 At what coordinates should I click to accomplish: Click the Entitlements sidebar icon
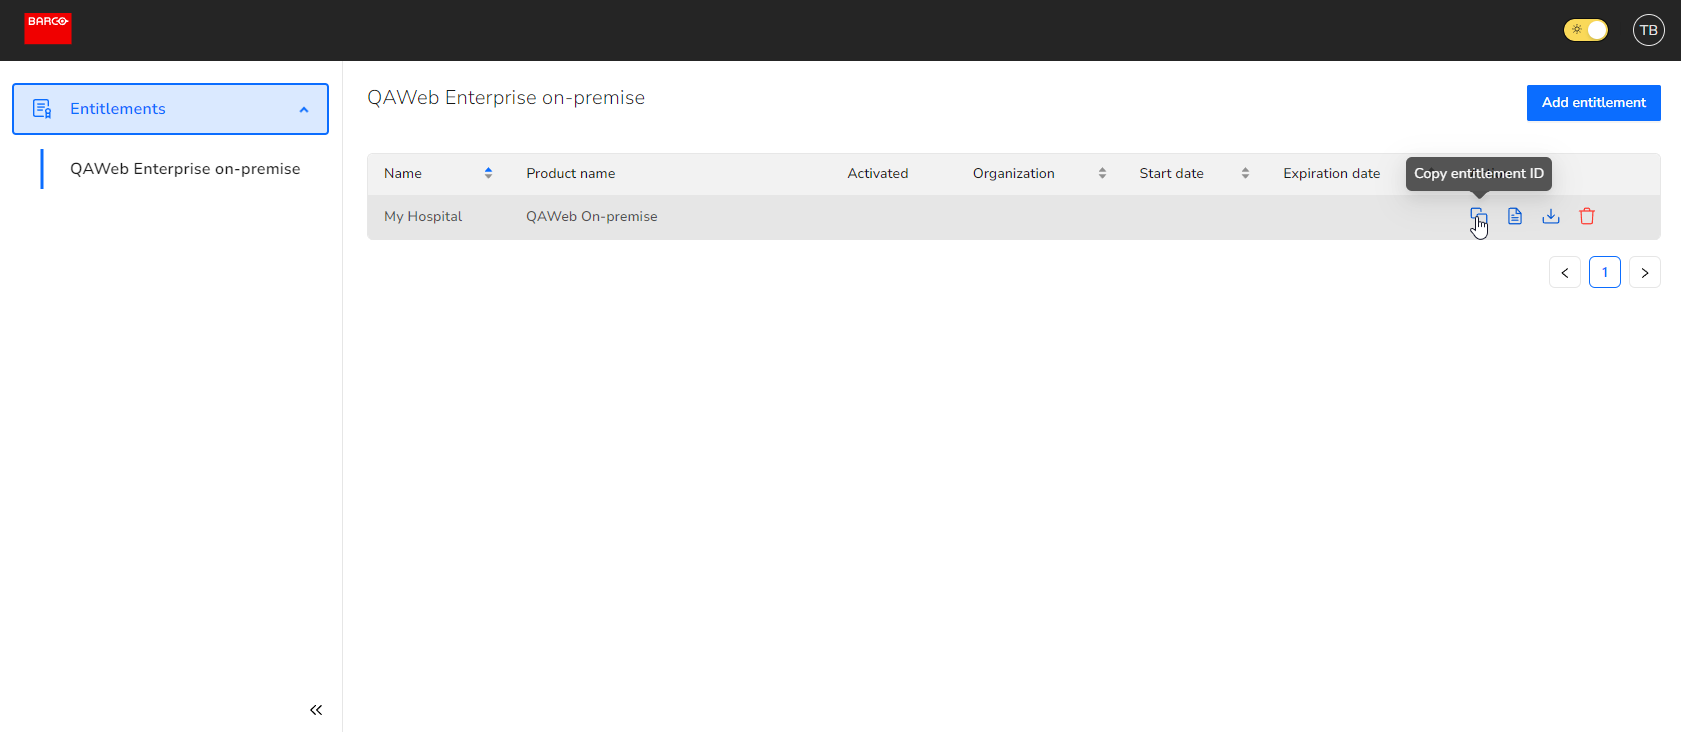click(42, 109)
